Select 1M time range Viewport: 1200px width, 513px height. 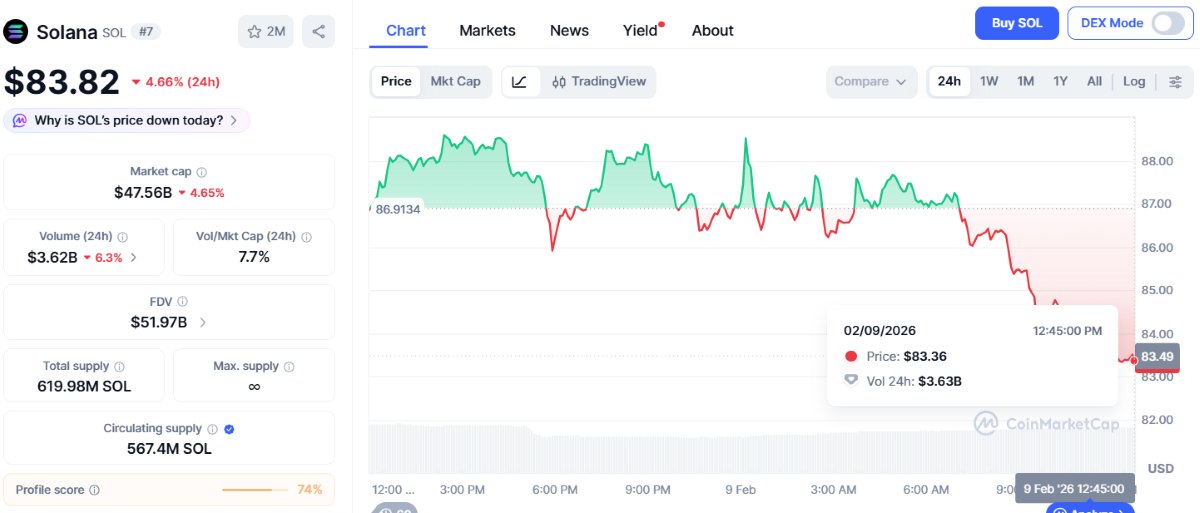point(1025,82)
